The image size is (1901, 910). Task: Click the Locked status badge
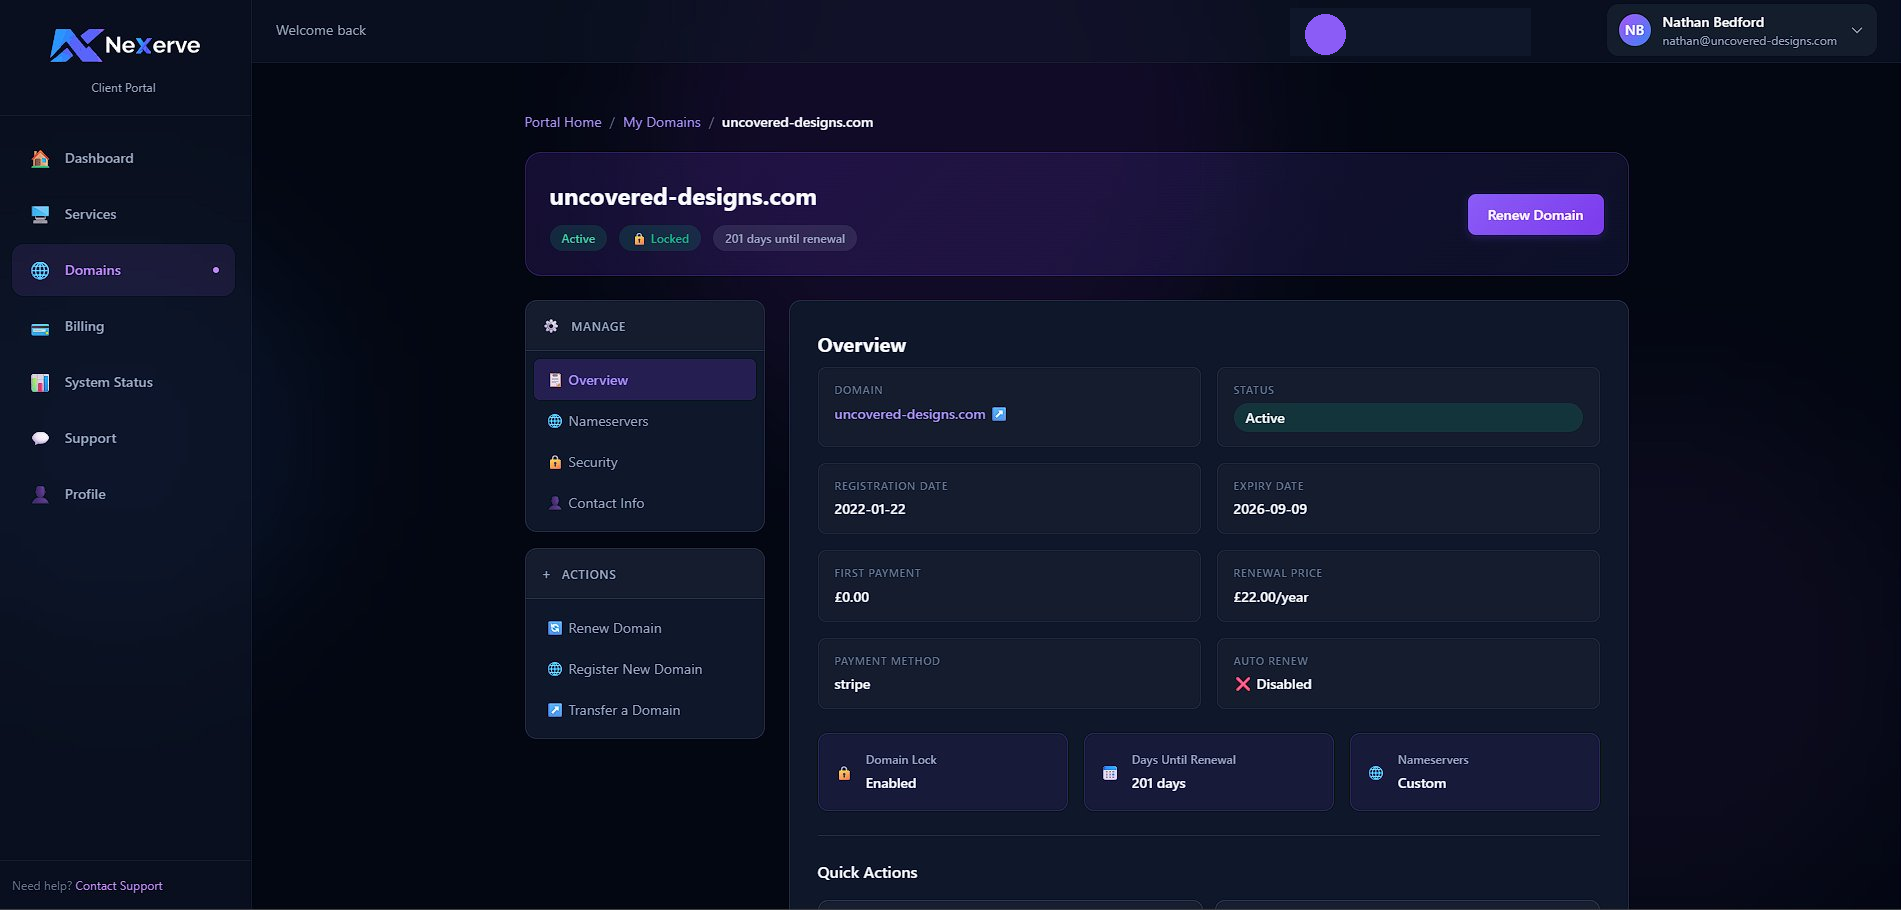[659, 238]
